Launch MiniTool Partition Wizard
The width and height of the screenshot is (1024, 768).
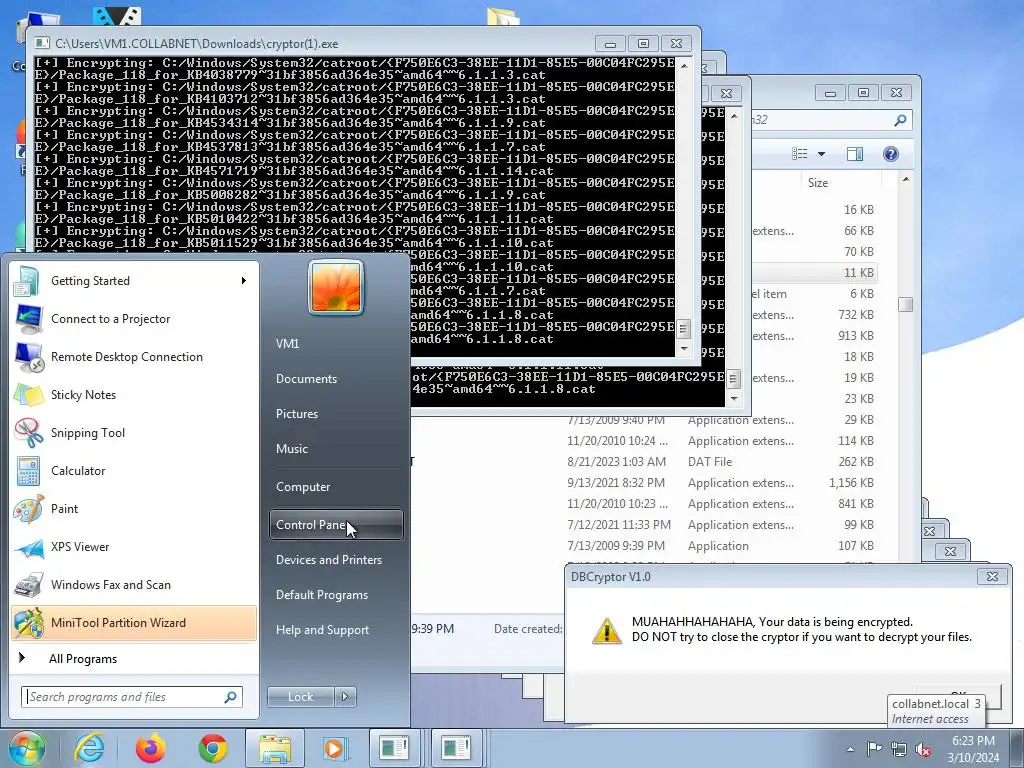click(134, 622)
